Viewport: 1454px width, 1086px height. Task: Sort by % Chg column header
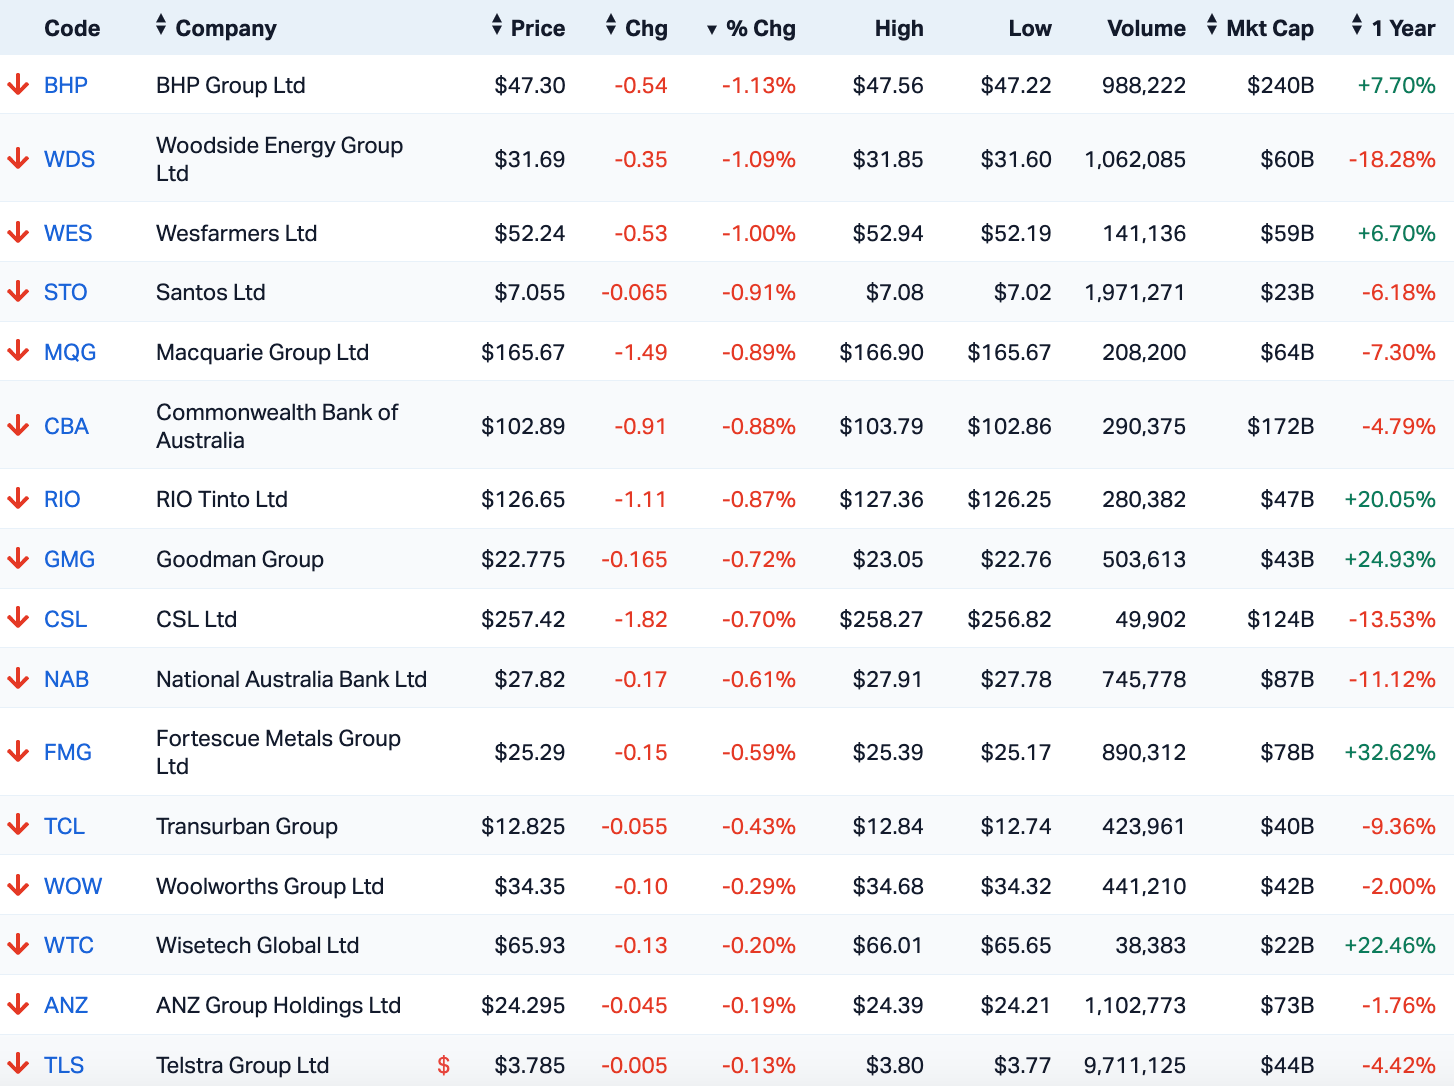click(751, 28)
